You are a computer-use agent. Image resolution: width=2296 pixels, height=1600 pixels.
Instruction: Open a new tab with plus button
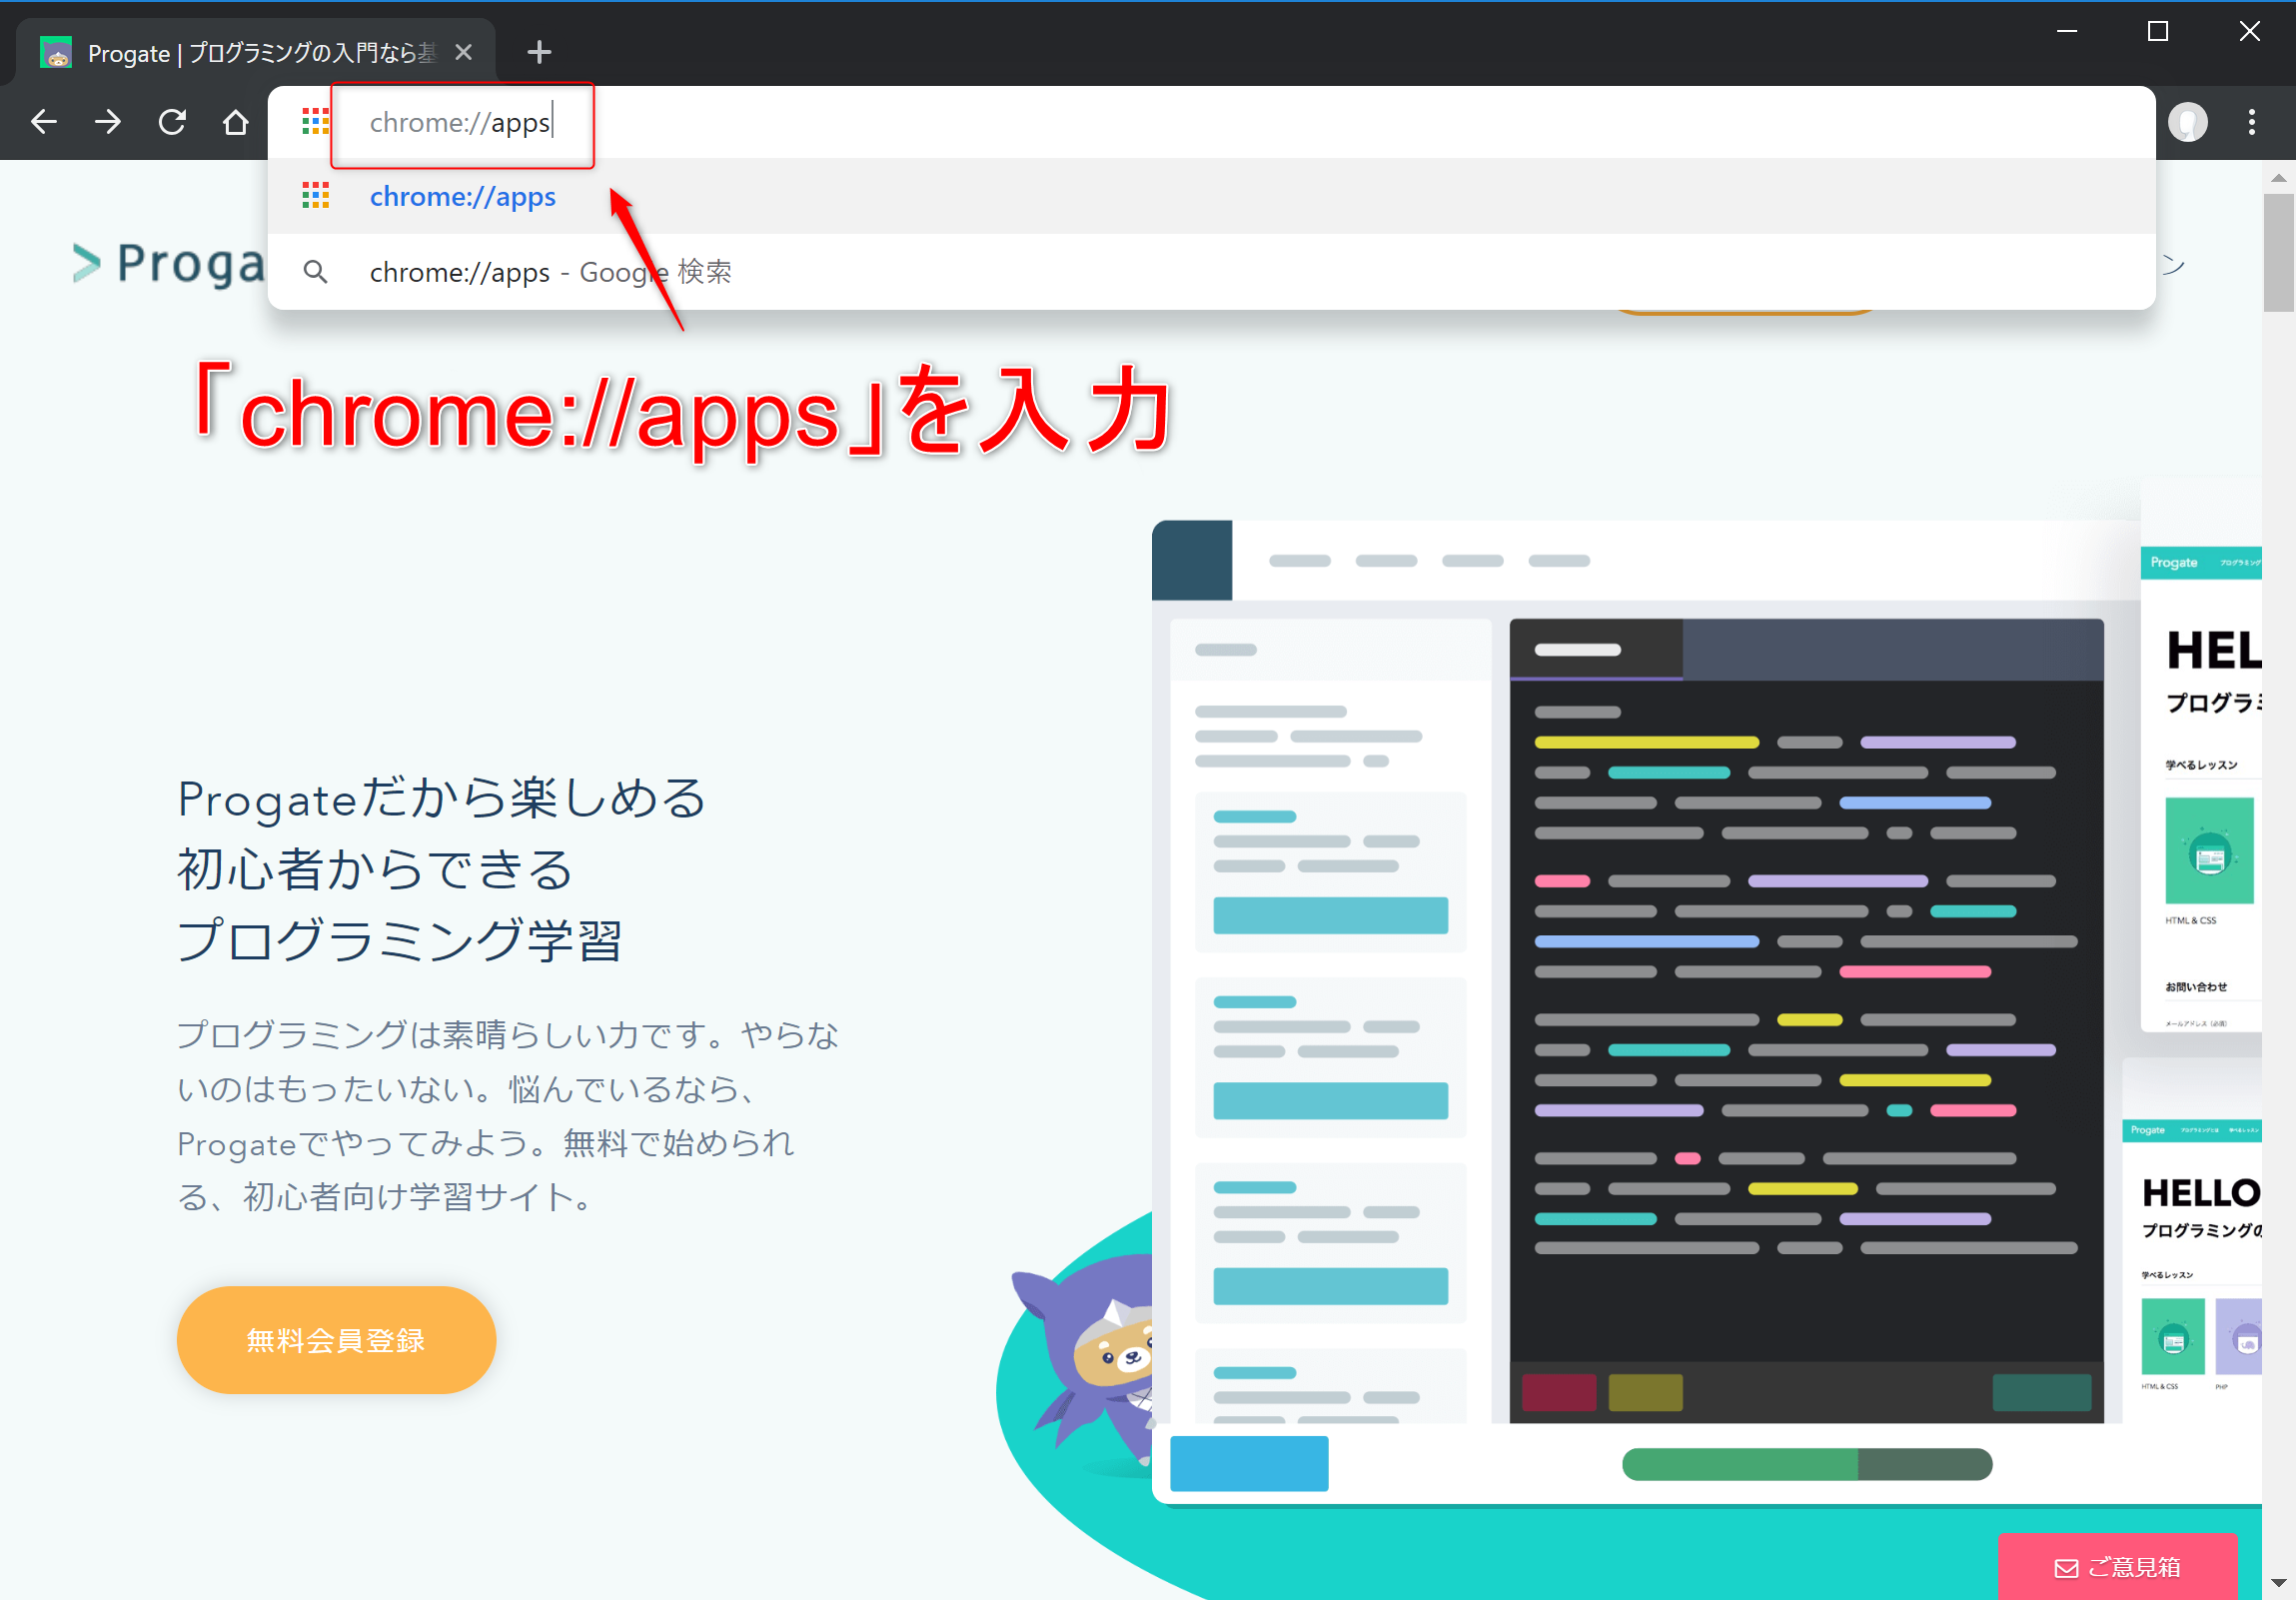point(539,52)
